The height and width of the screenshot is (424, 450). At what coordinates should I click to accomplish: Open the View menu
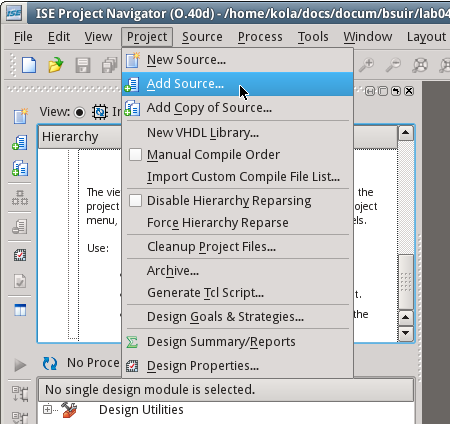pos(98,37)
